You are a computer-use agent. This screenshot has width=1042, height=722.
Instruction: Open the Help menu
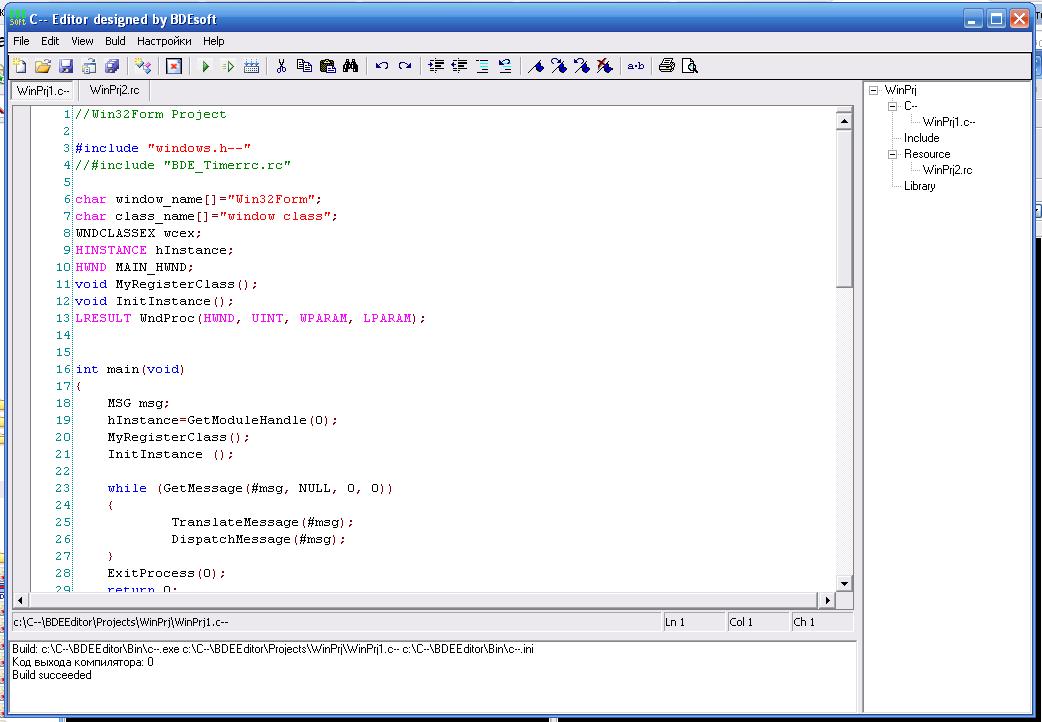(x=213, y=41)
